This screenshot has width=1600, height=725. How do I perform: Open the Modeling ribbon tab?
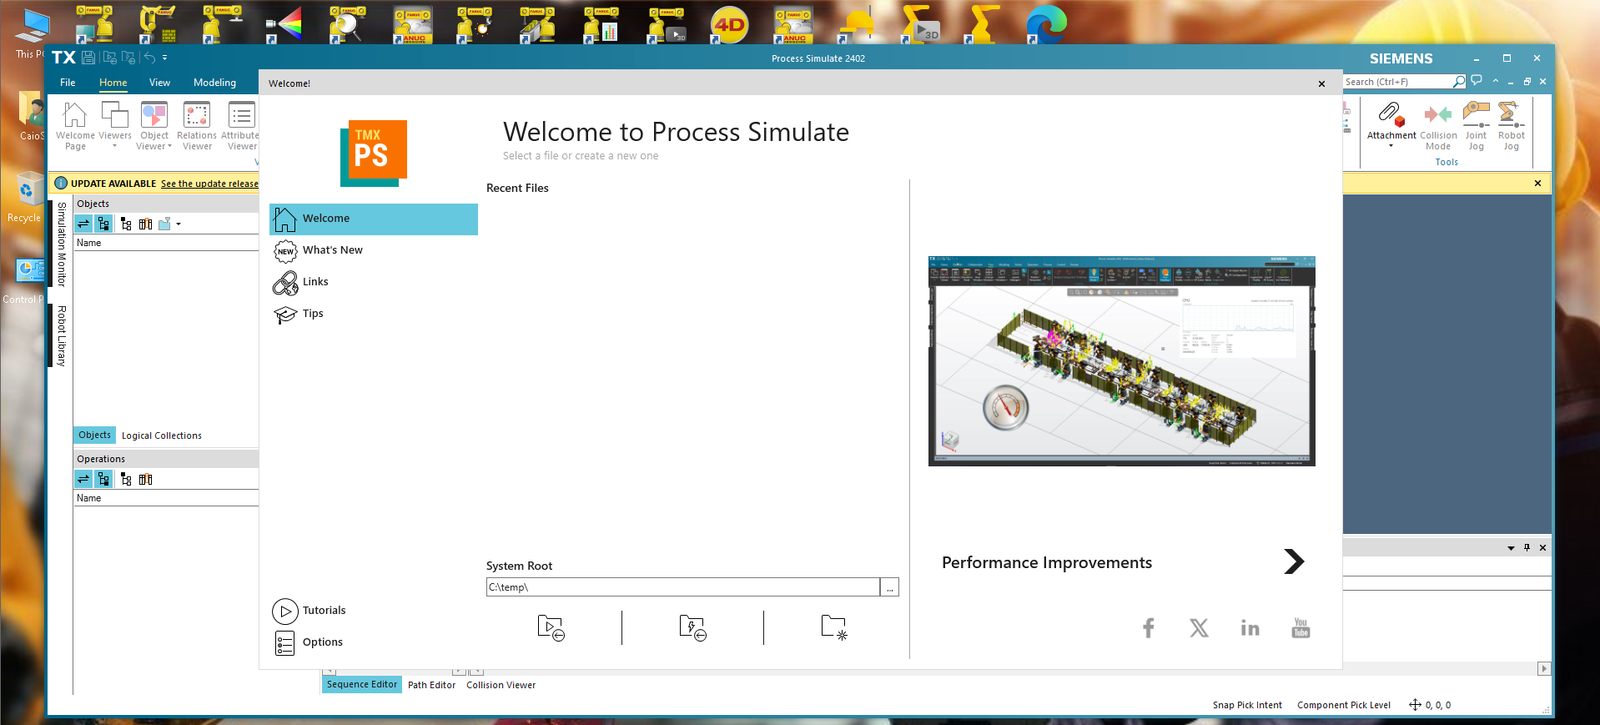214,83
